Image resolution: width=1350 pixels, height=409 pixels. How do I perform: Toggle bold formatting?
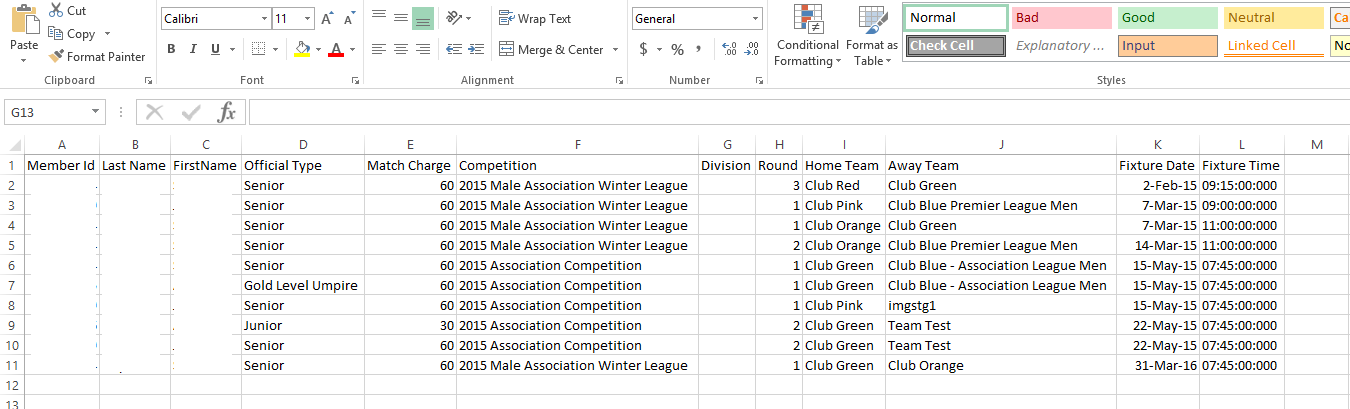171,49
